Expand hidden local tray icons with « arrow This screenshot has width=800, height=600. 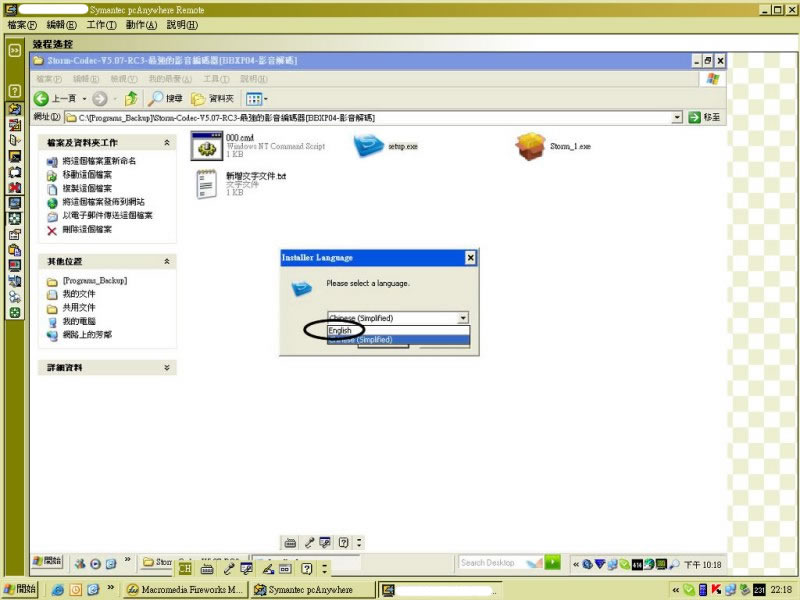[x=676, y=590]
